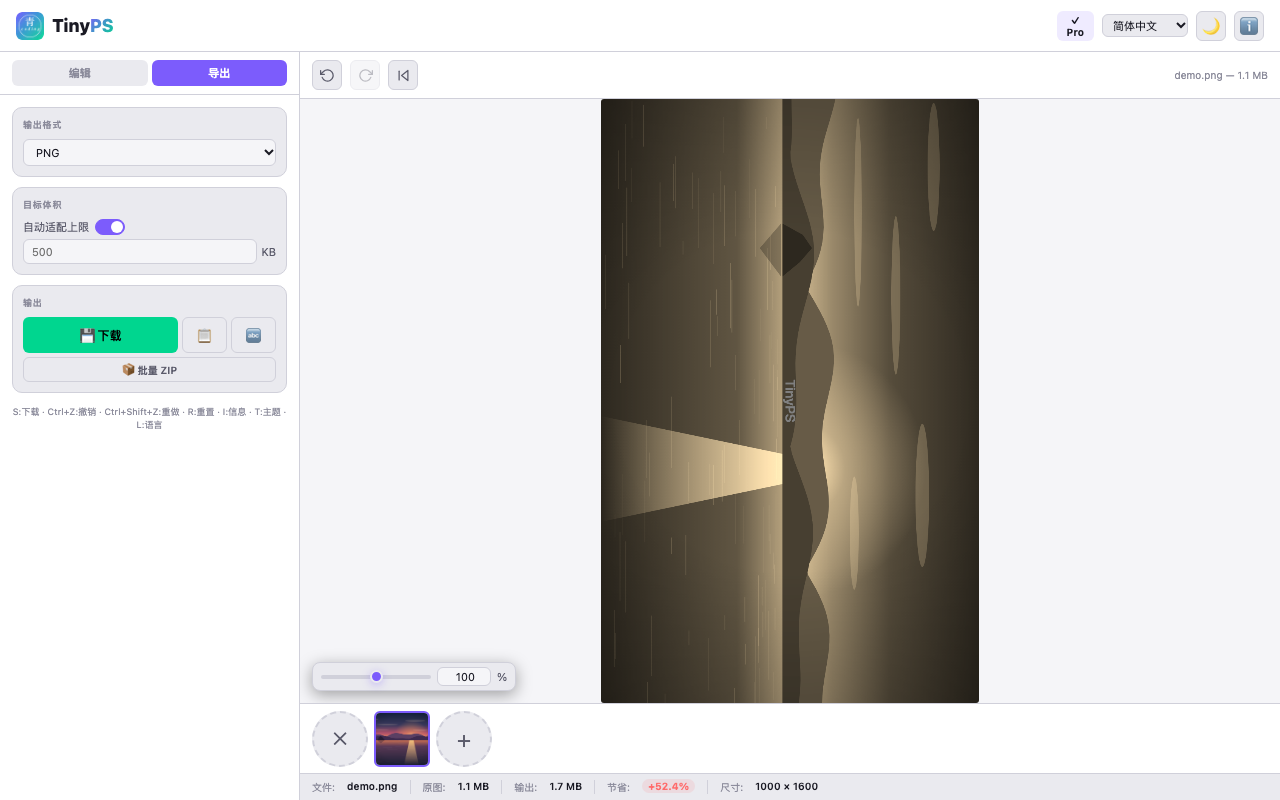Click the abc rename icon button
This screenshot has height=800, width=1280.
pyautogui.click(x=253, y=335)
